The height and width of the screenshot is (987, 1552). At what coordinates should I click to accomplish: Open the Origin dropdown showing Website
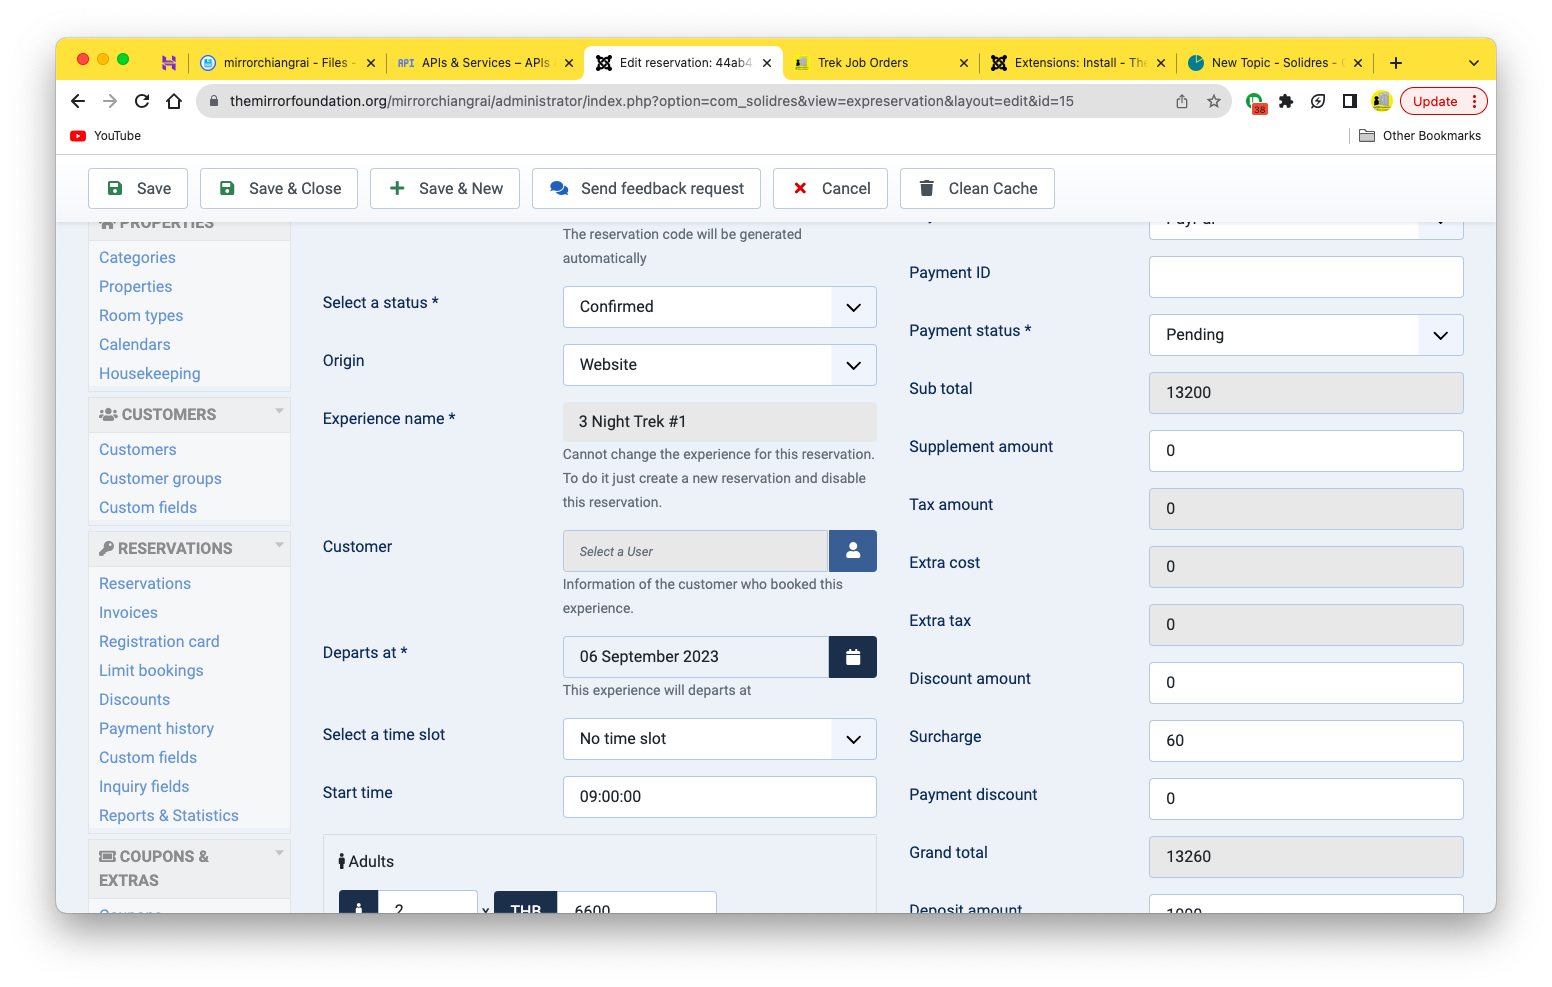(719, 365)
